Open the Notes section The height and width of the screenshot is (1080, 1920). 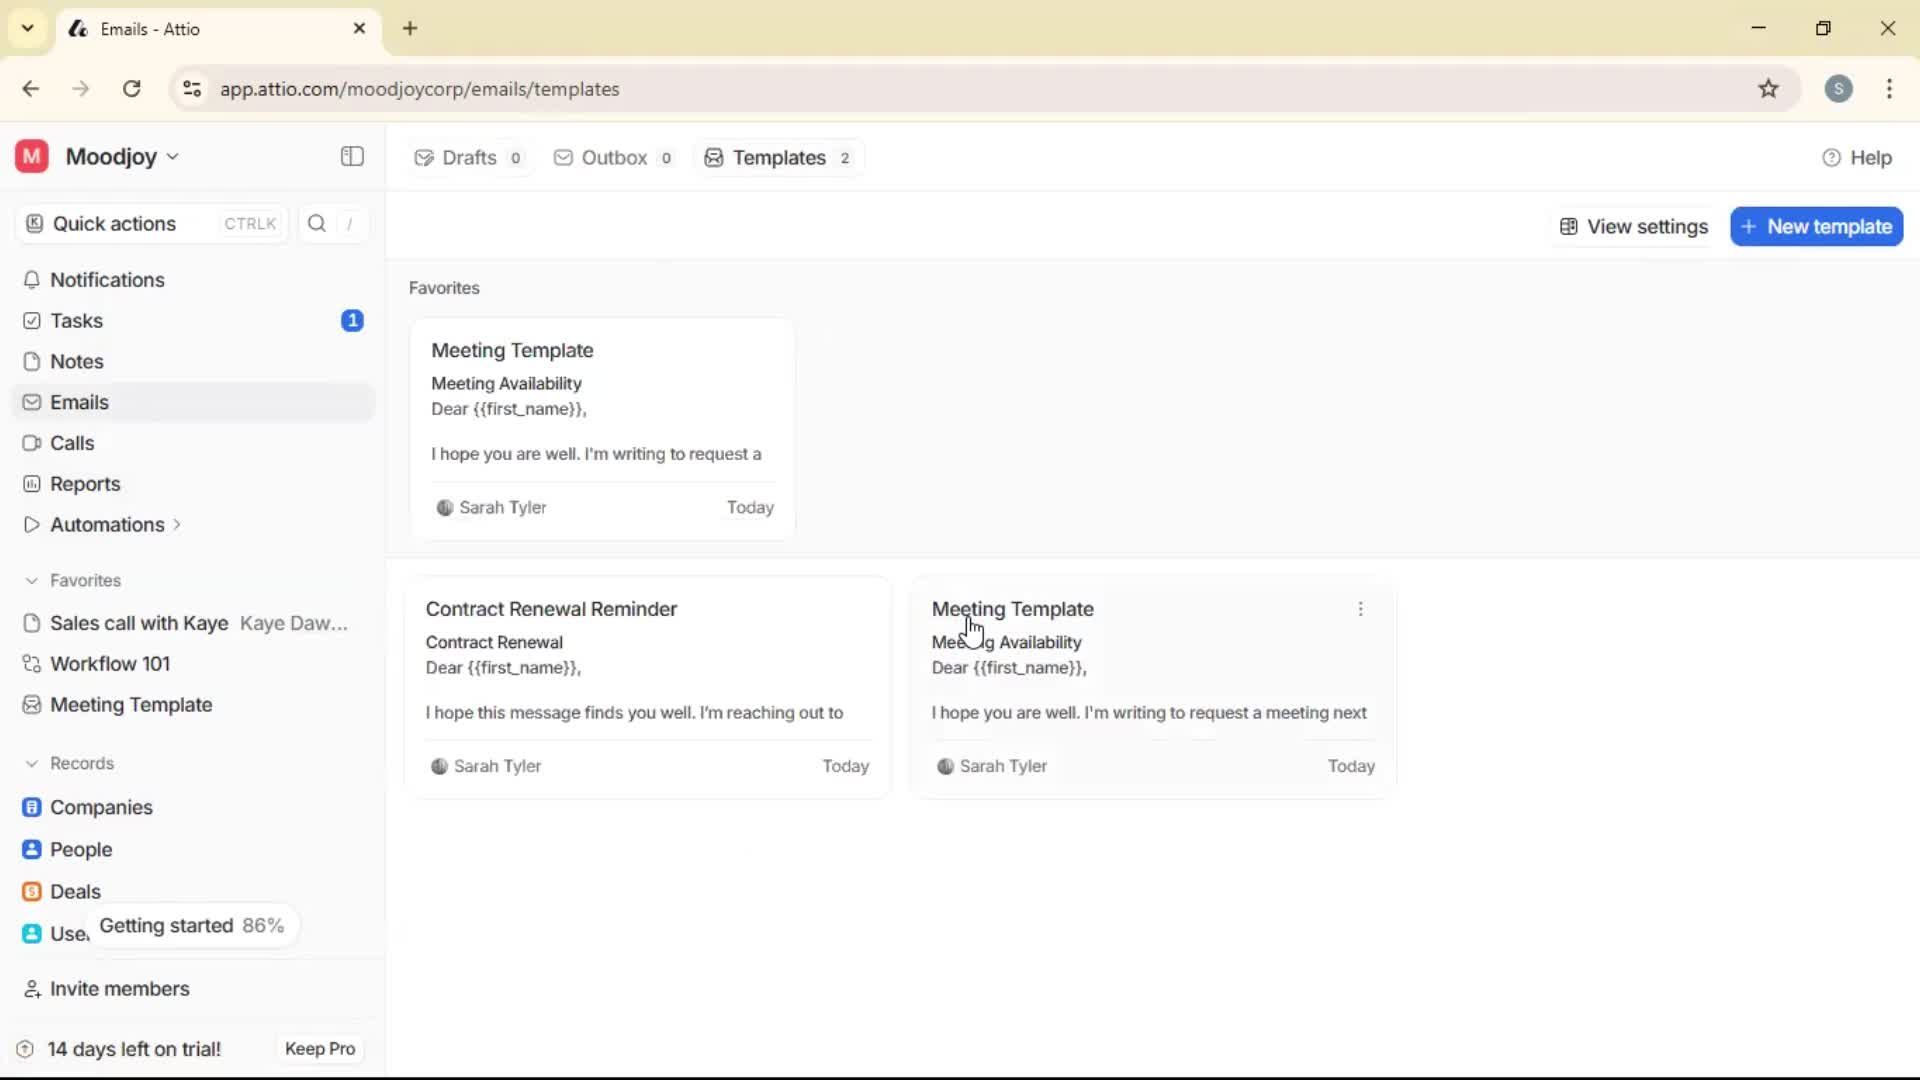pos(75,361)
